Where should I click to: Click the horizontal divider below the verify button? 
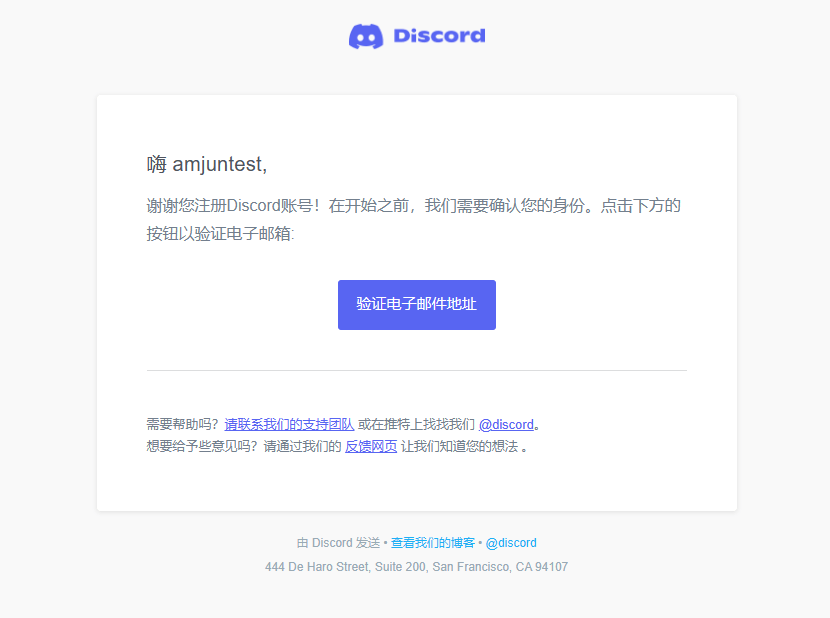(416, 370)
